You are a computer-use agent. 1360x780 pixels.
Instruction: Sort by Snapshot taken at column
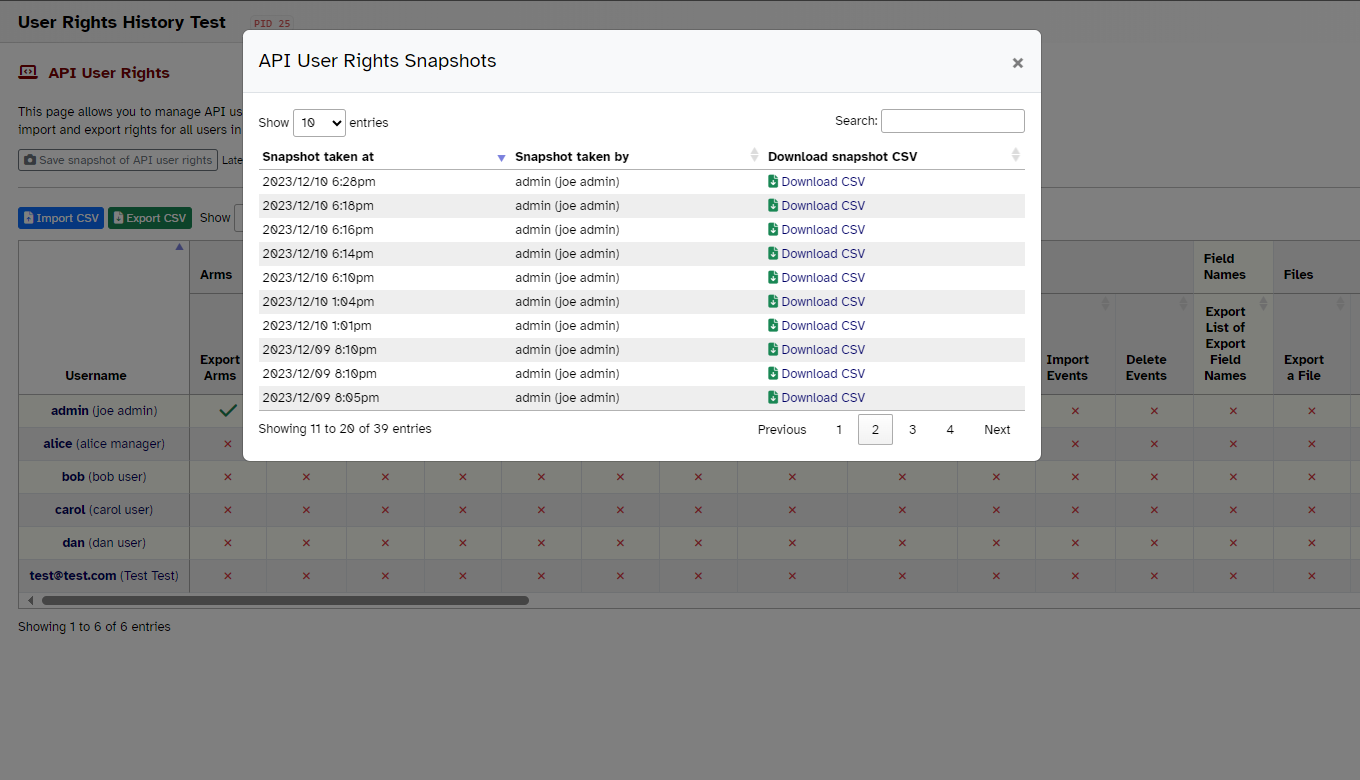[x=384, y=157]
